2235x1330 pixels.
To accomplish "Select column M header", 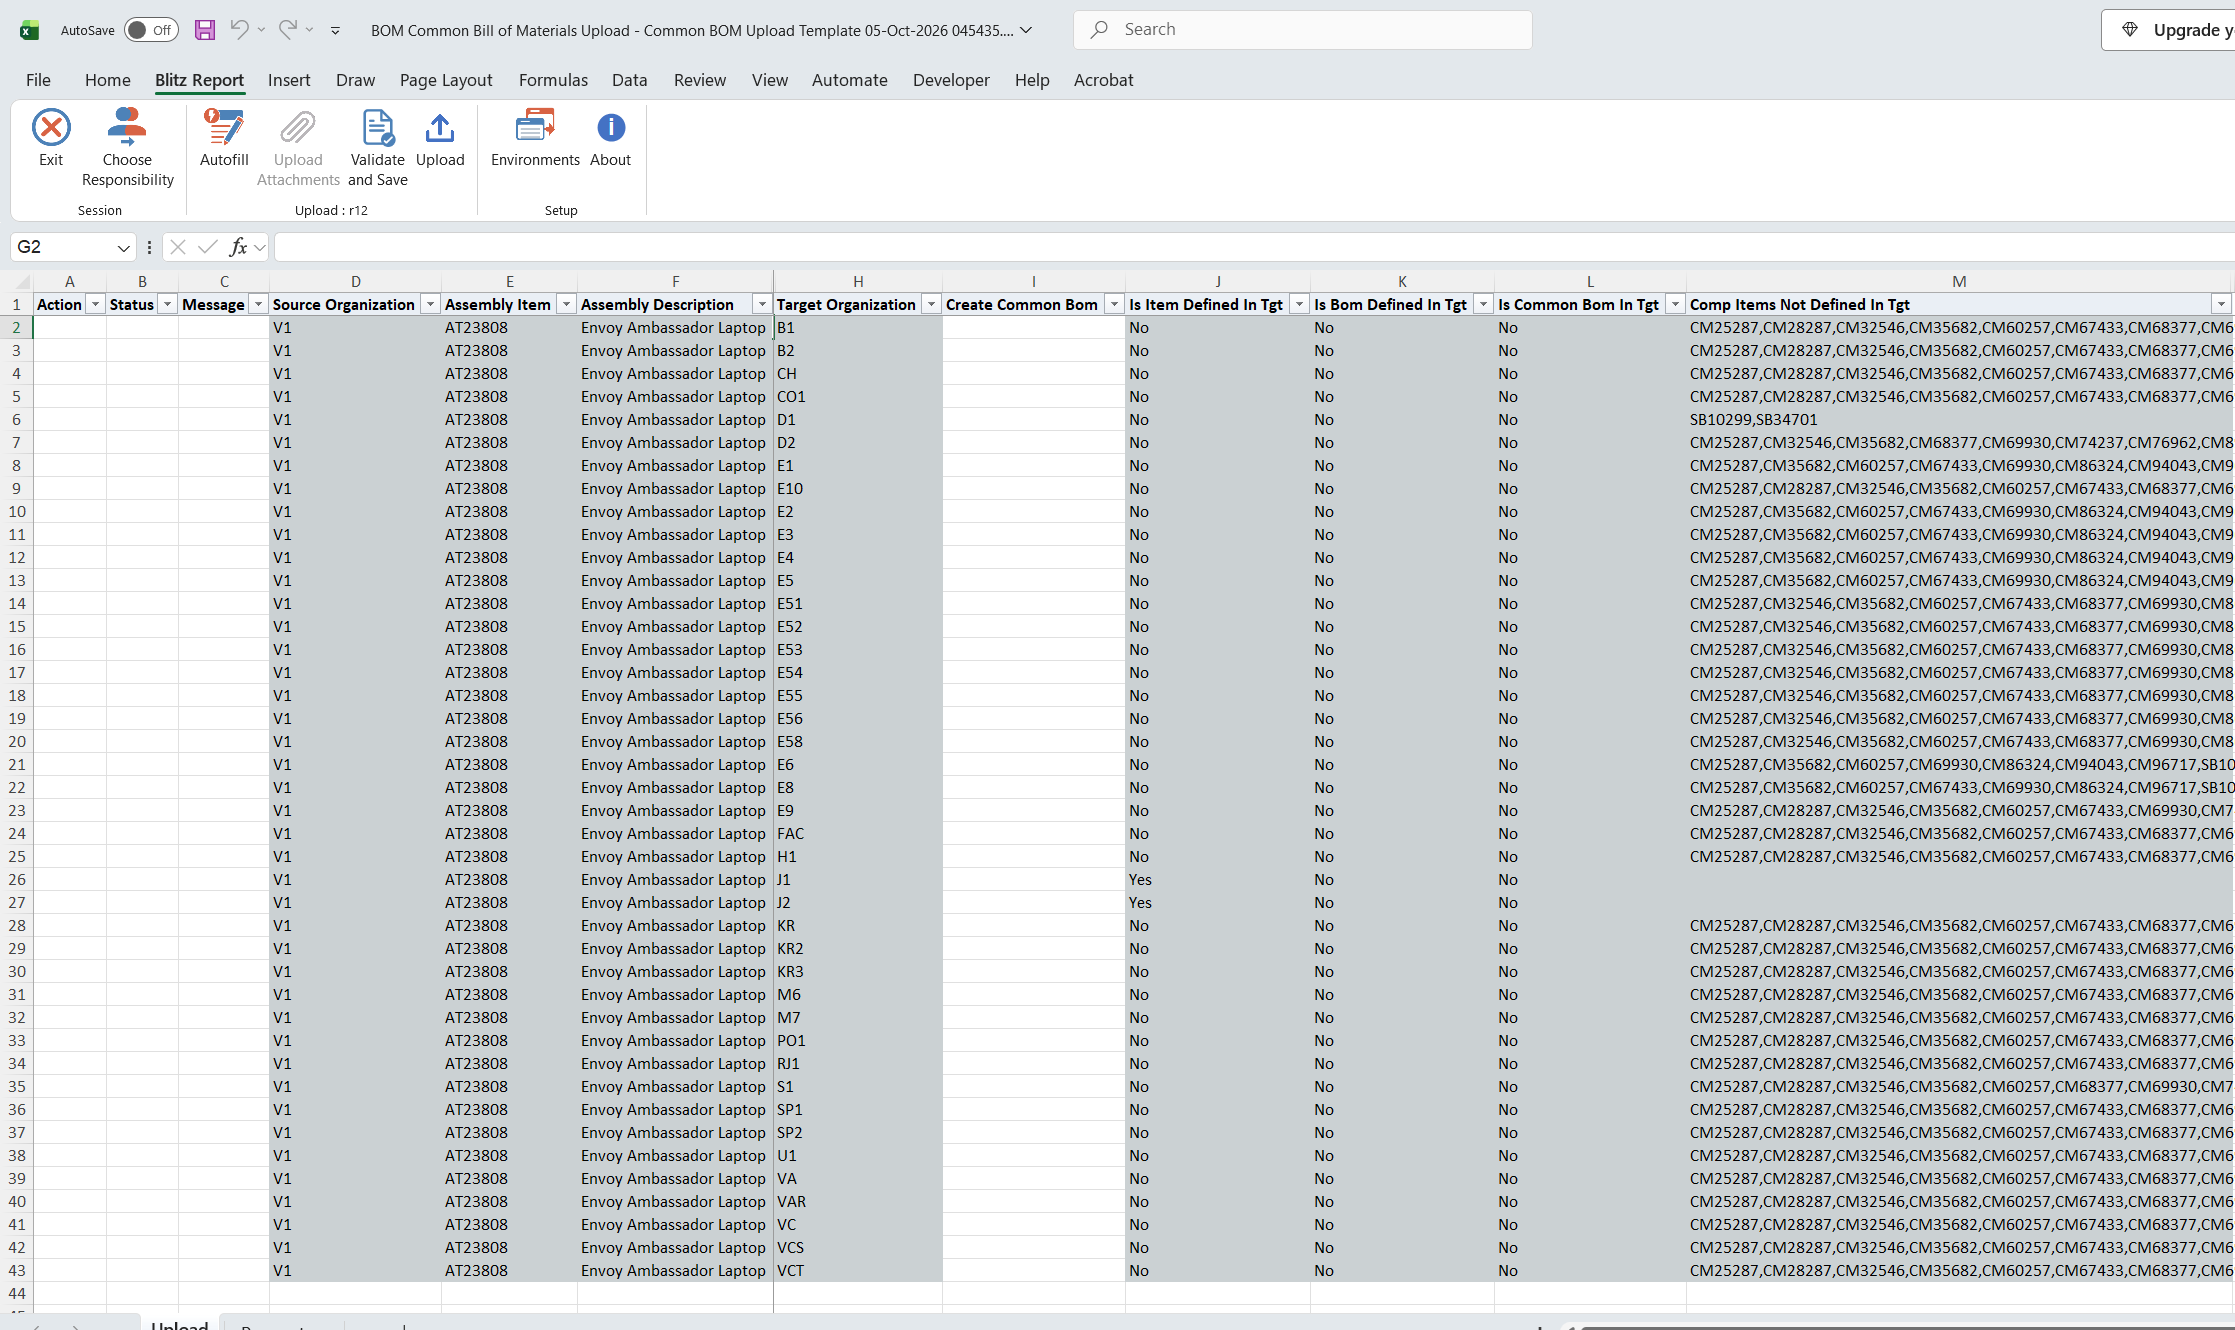I will (1958, 281).
